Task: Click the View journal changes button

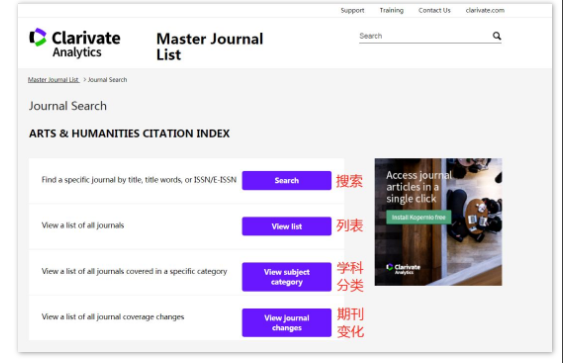Action: pyautogui.click(x=286, y=322)
